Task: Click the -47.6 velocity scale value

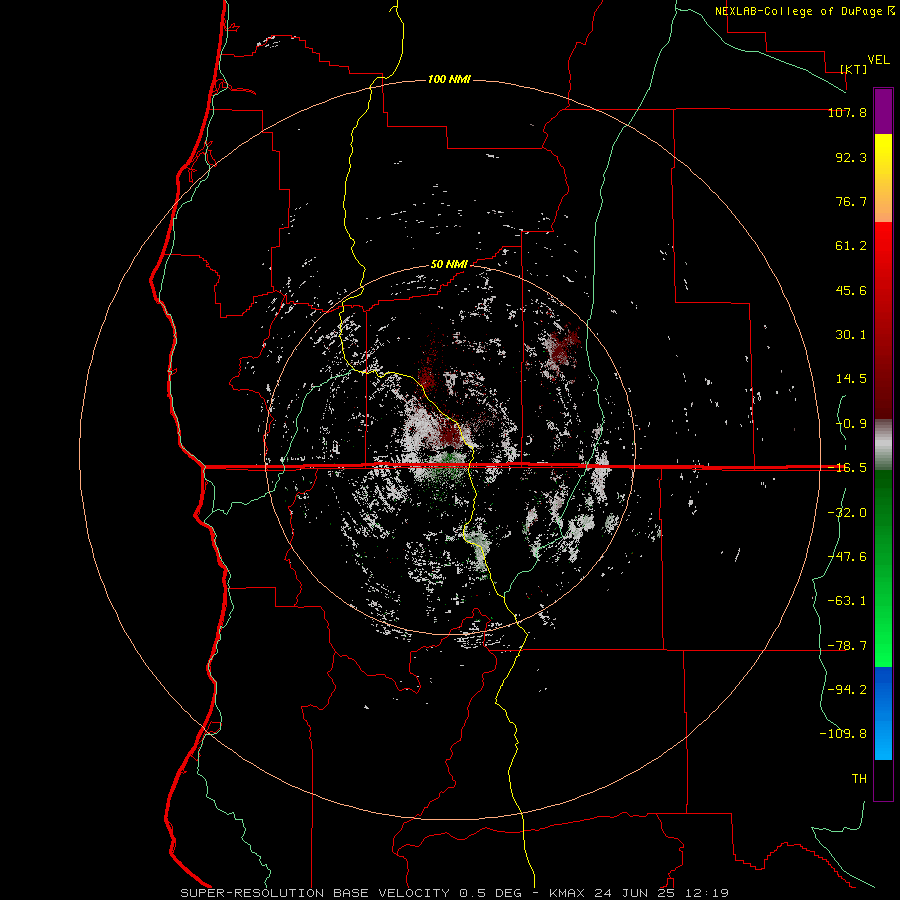Action: coord(847,557)
